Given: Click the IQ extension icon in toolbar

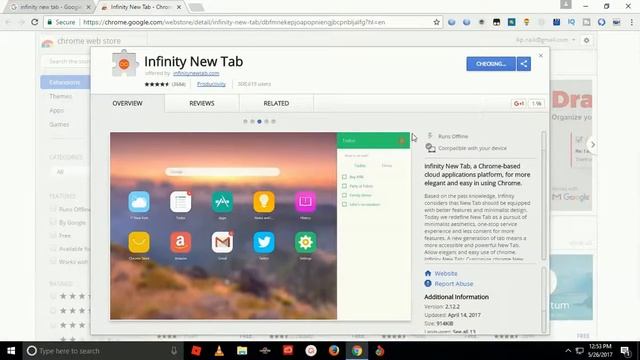Looking at the screenshot, I should point(571,22).
